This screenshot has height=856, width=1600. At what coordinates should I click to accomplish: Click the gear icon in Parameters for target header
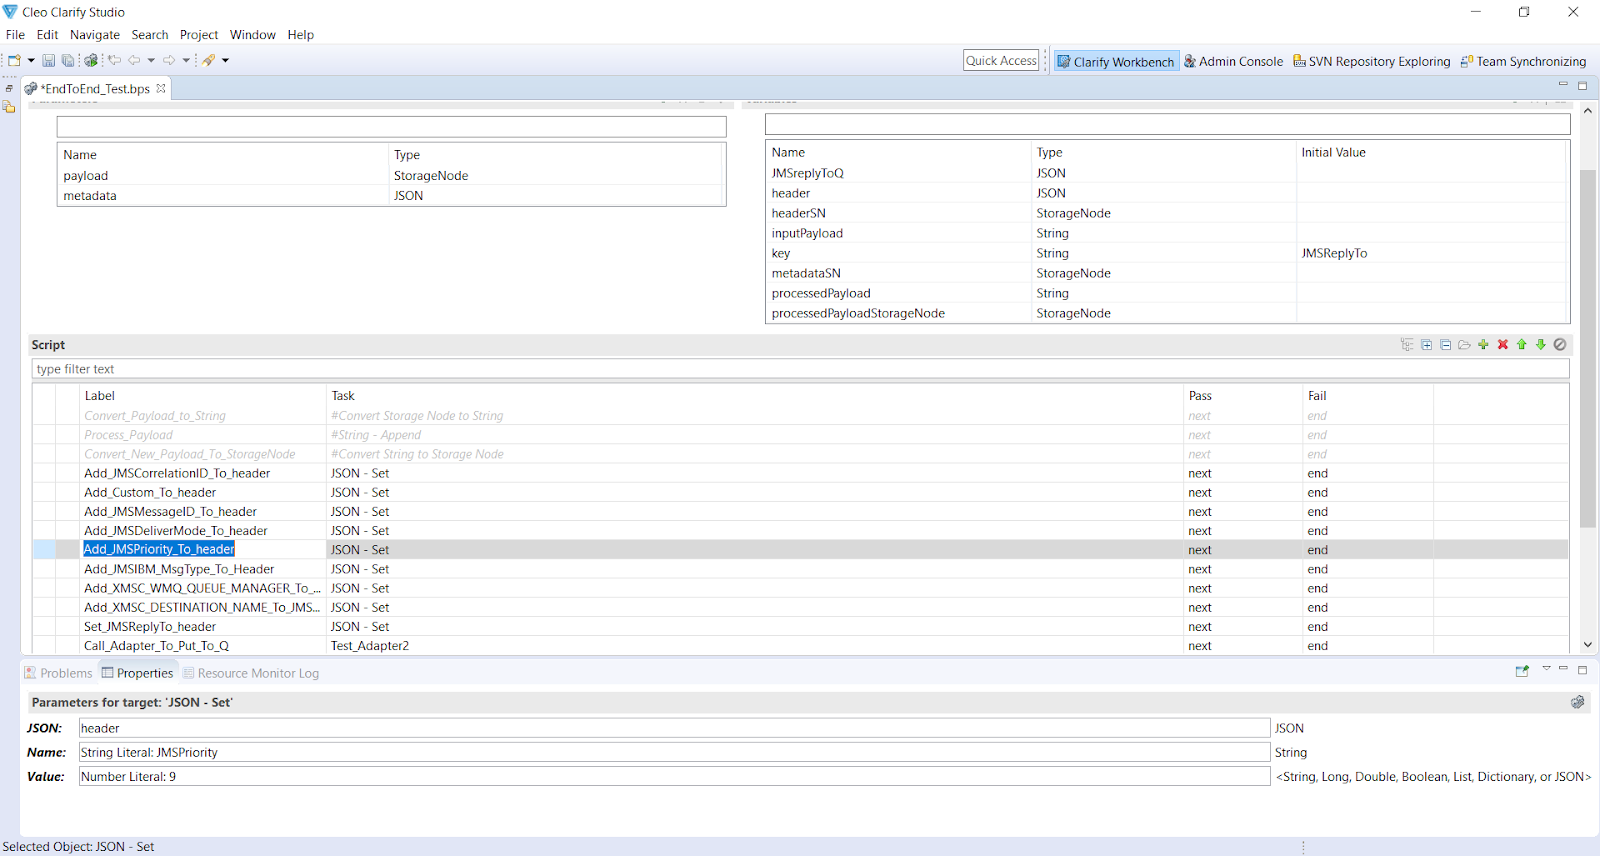(x=1577, y=702)
